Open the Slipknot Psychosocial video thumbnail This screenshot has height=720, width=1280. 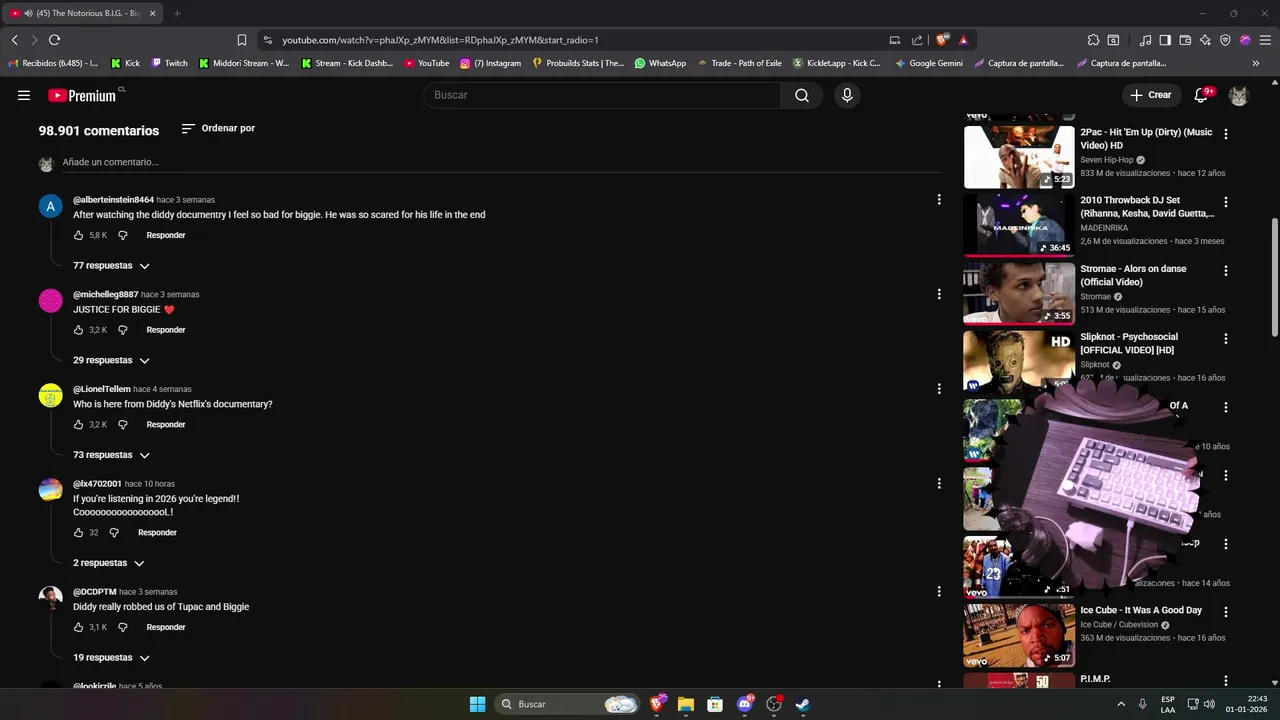click(1019, 361)
